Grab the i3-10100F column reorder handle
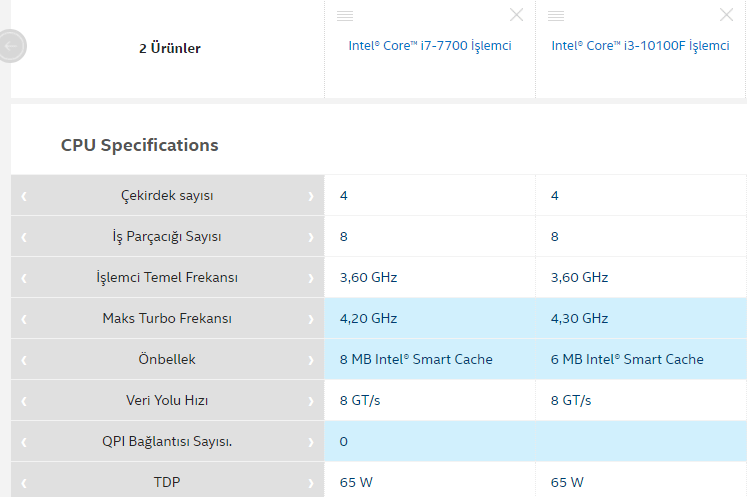The height and width of the screenshot is (497, 747). [x=556, y=16]
